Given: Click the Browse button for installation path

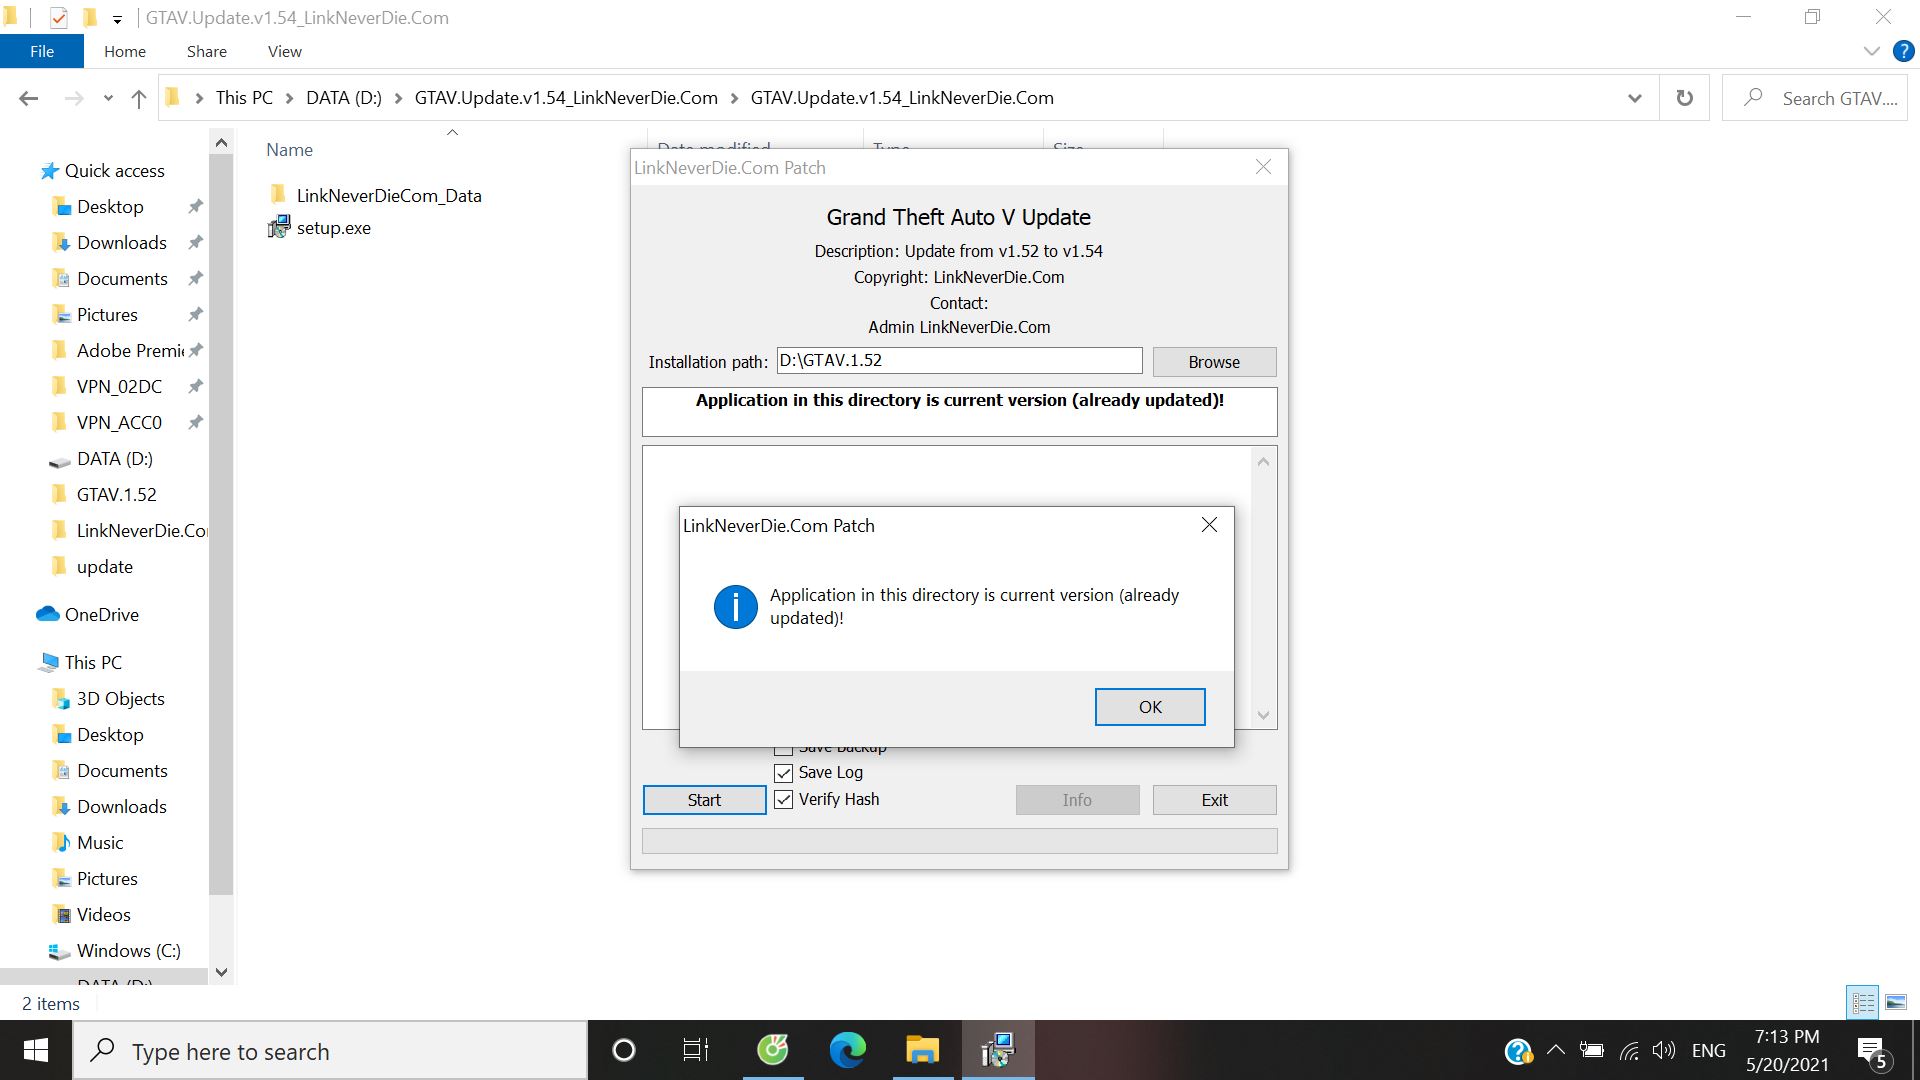Looking at the screenshot, I should click(x=1214, y=362).
